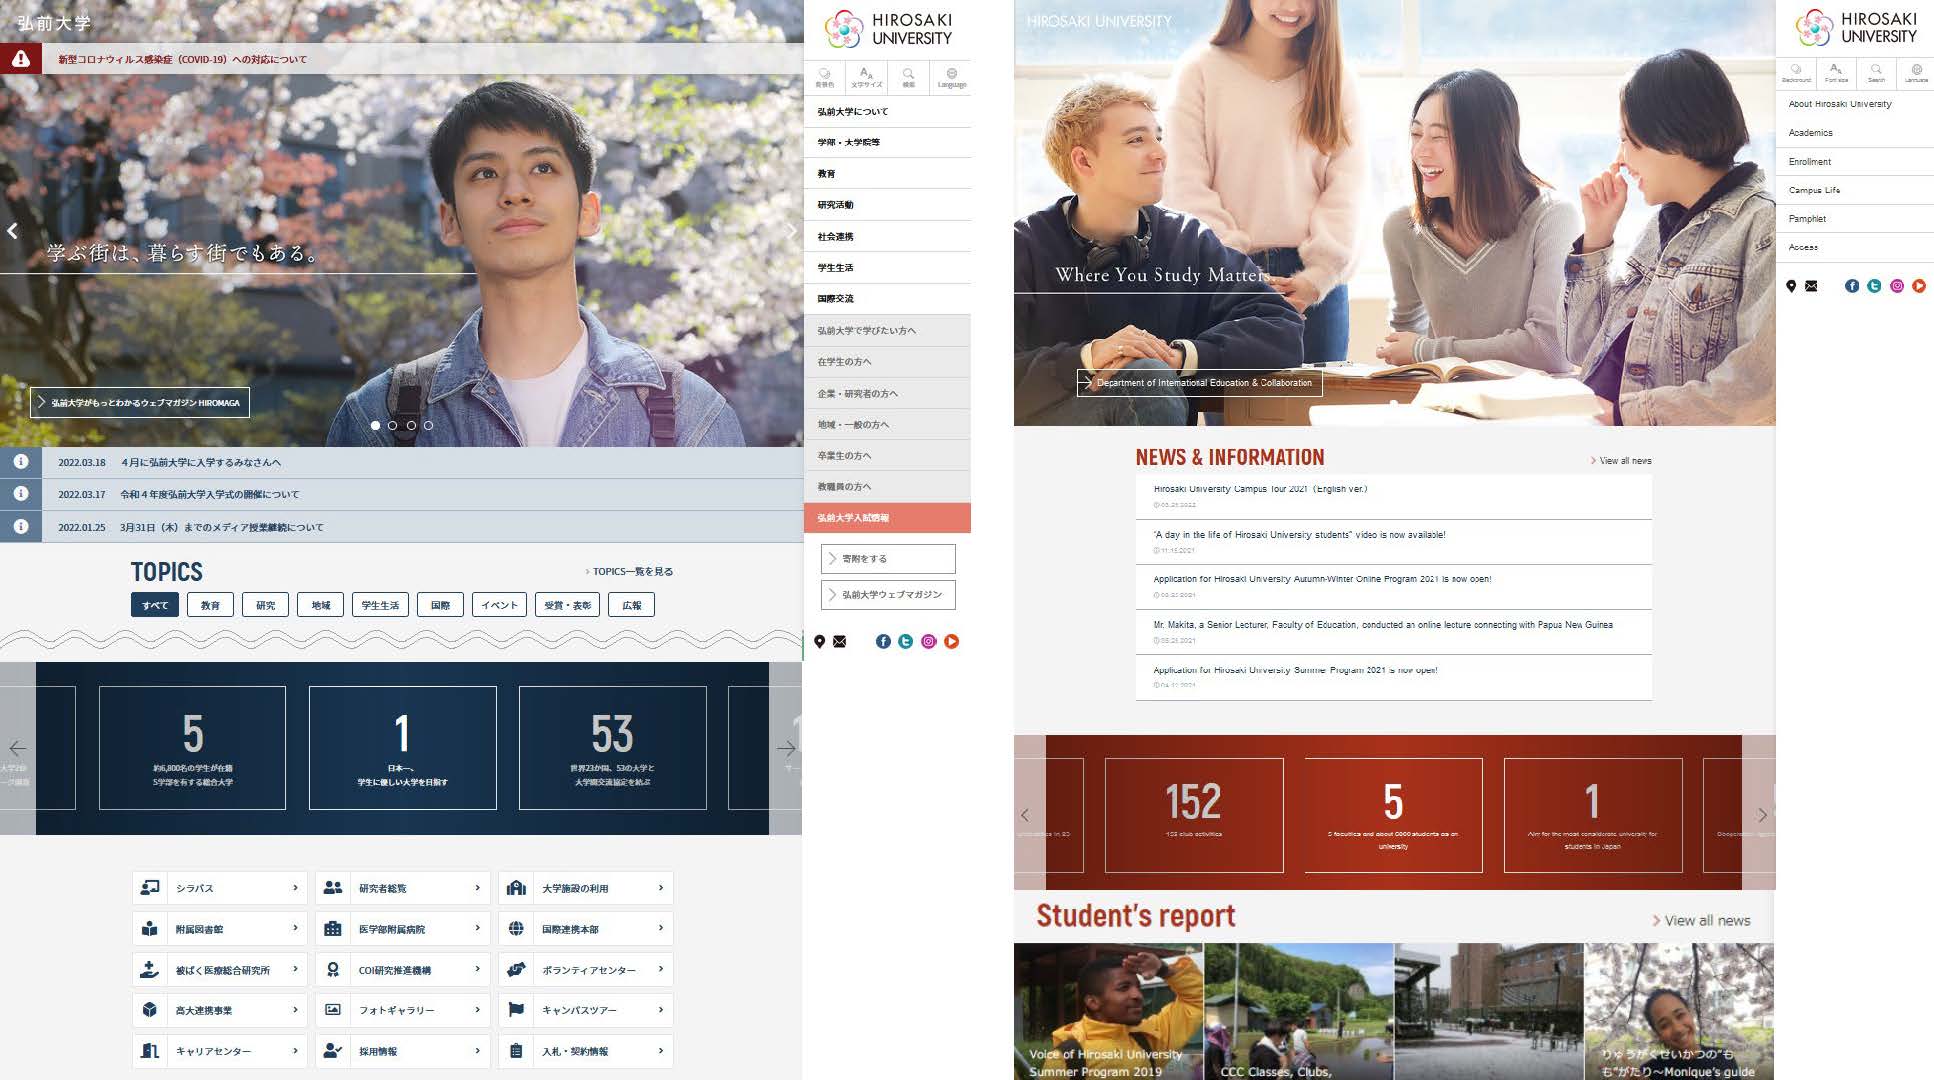
Task: Click the フォトギャラリー picture icon
Action: [333, 1010]
